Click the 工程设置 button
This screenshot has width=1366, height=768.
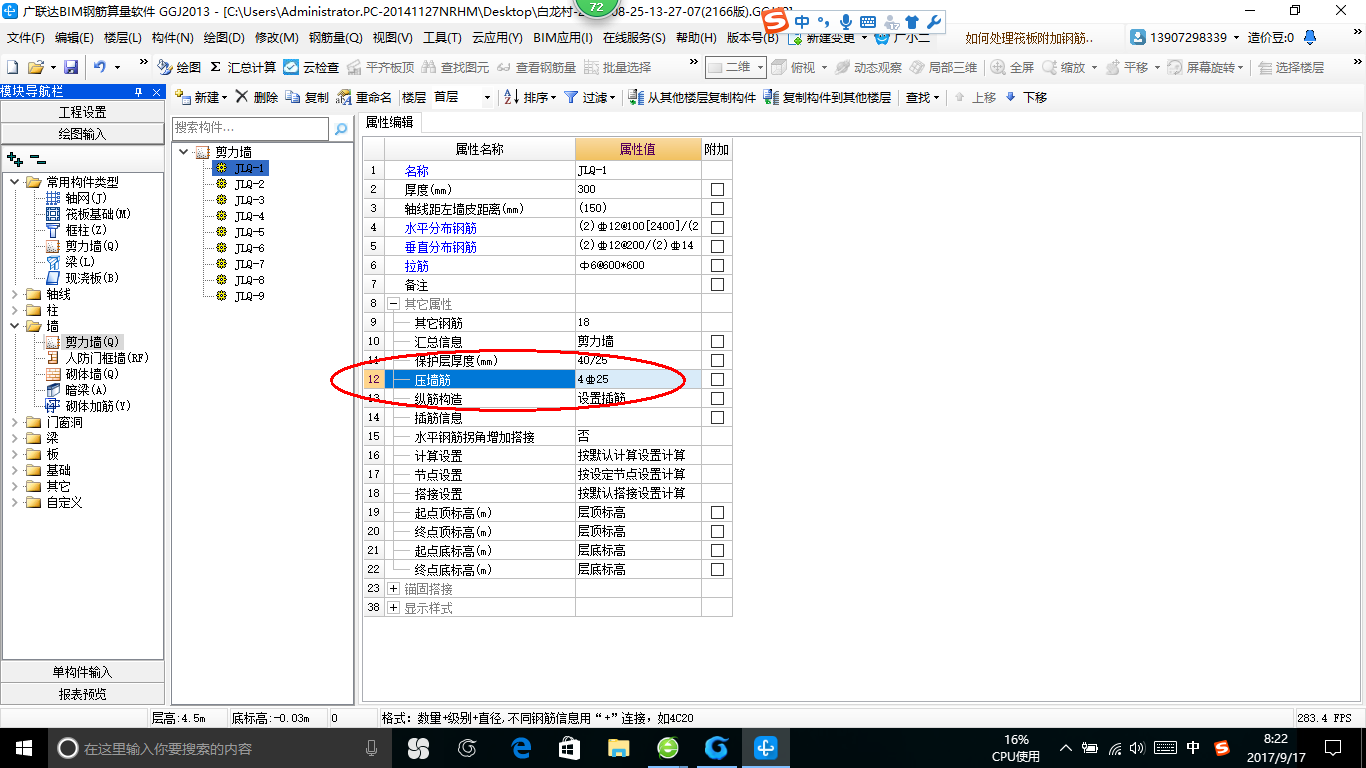(x=82, y=112)
